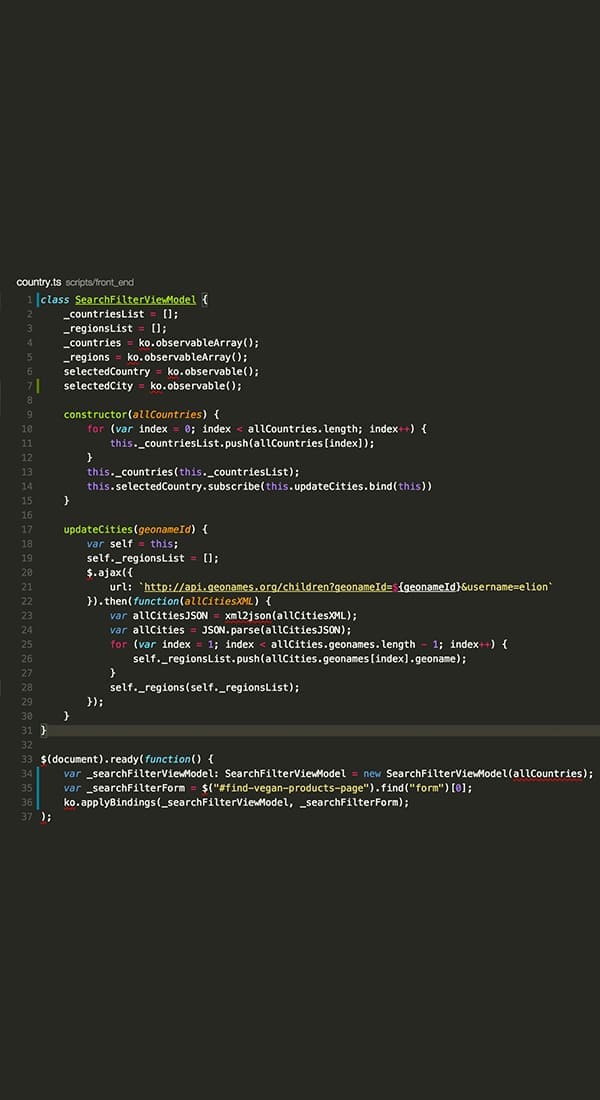Click line number 33 in the gutter
The height and width of the screenshot is (1100, 600).
click(27, 759)
